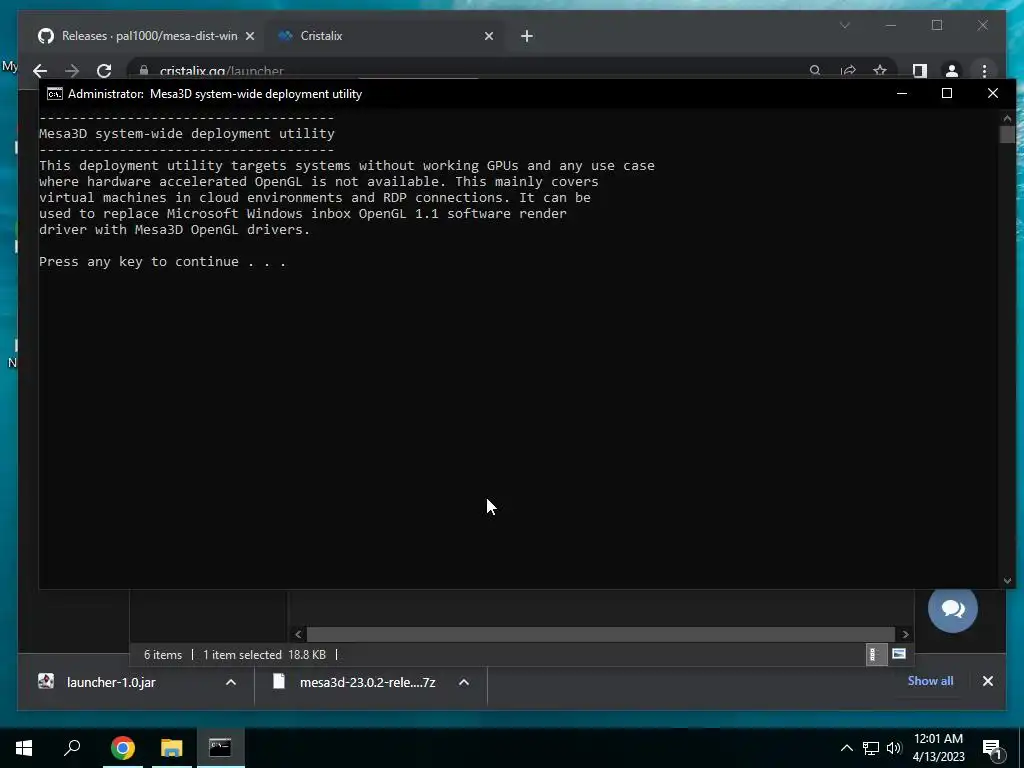Click the console scroll down arrow

click(x=1007, y=581)
